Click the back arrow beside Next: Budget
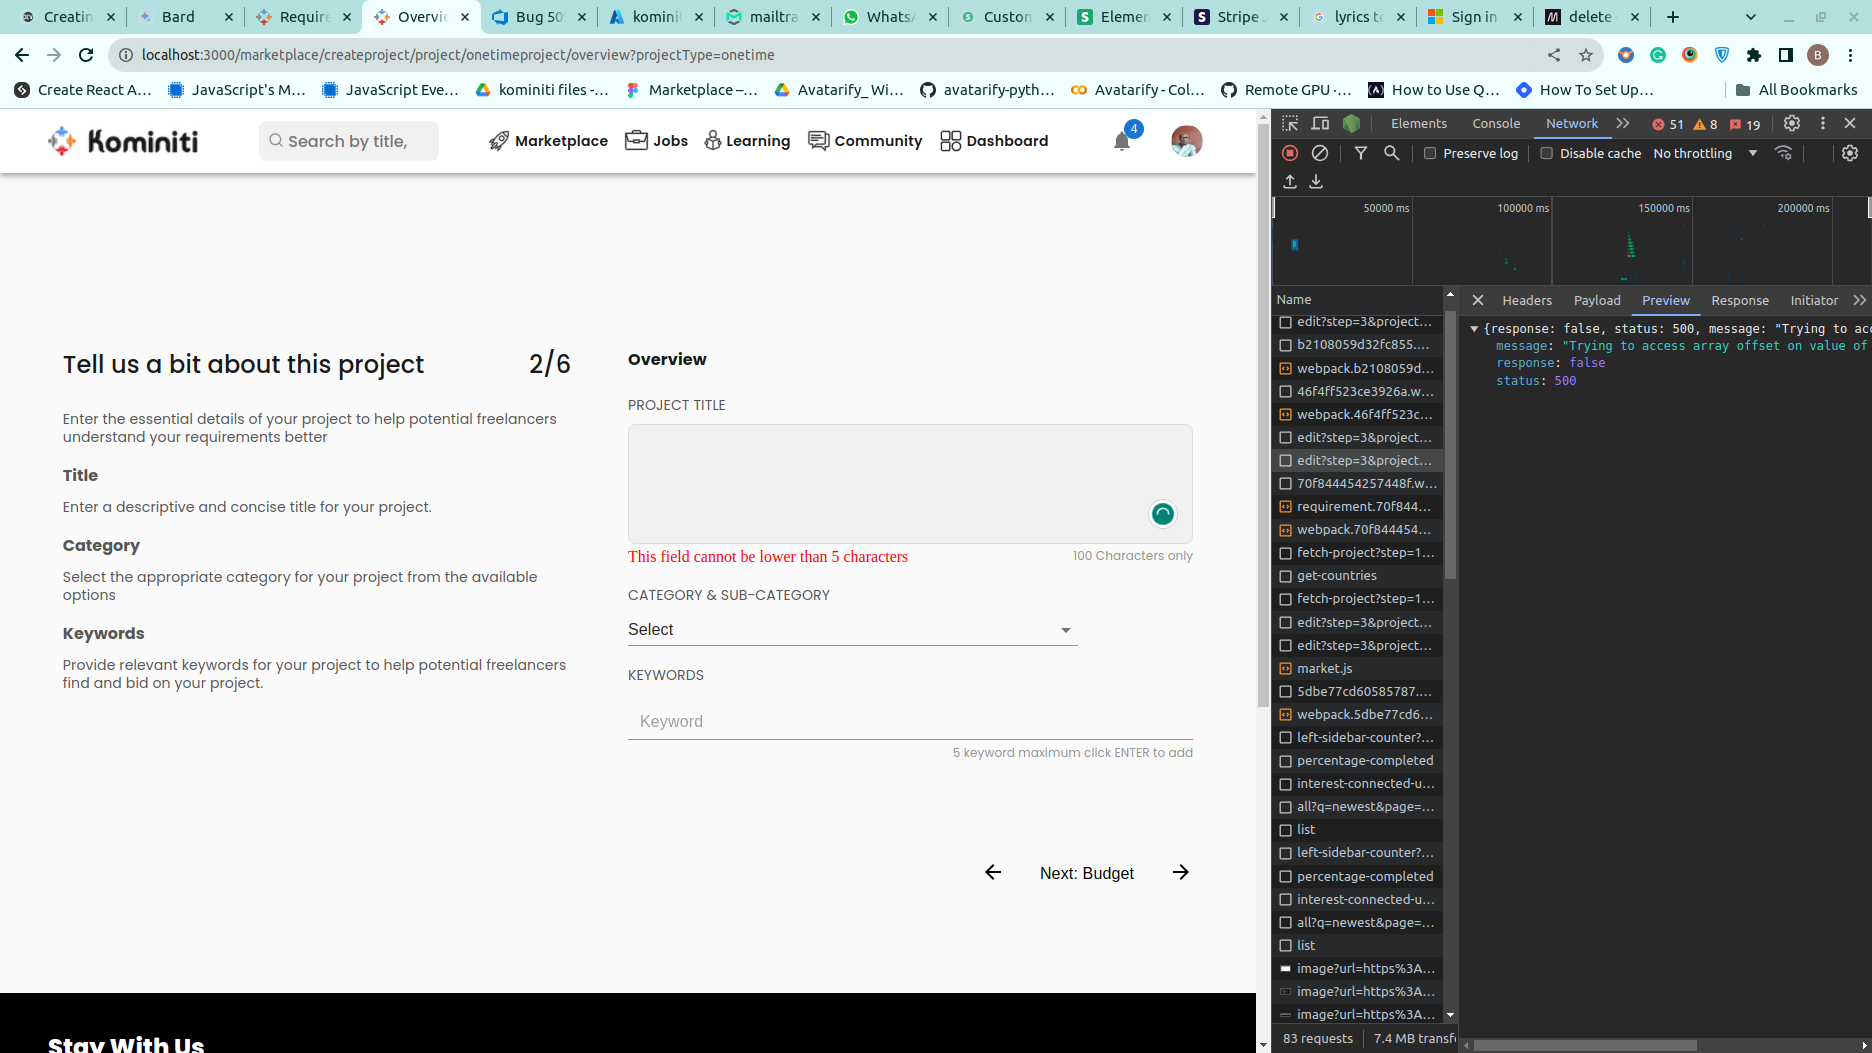Image resolution: width=1872 pixels, height=1053 pixels. 992,872
